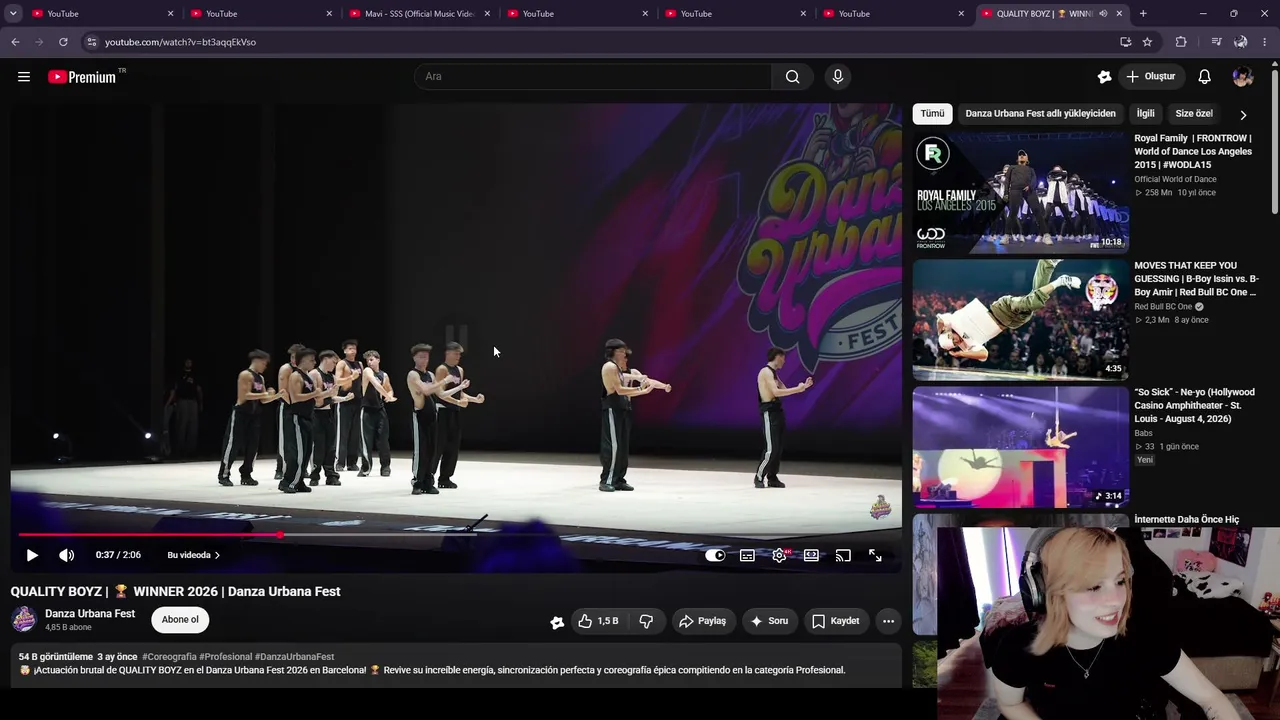Click the youtube.com address bar URL
The image size is (1280, 720).
(x=180, y=42)
